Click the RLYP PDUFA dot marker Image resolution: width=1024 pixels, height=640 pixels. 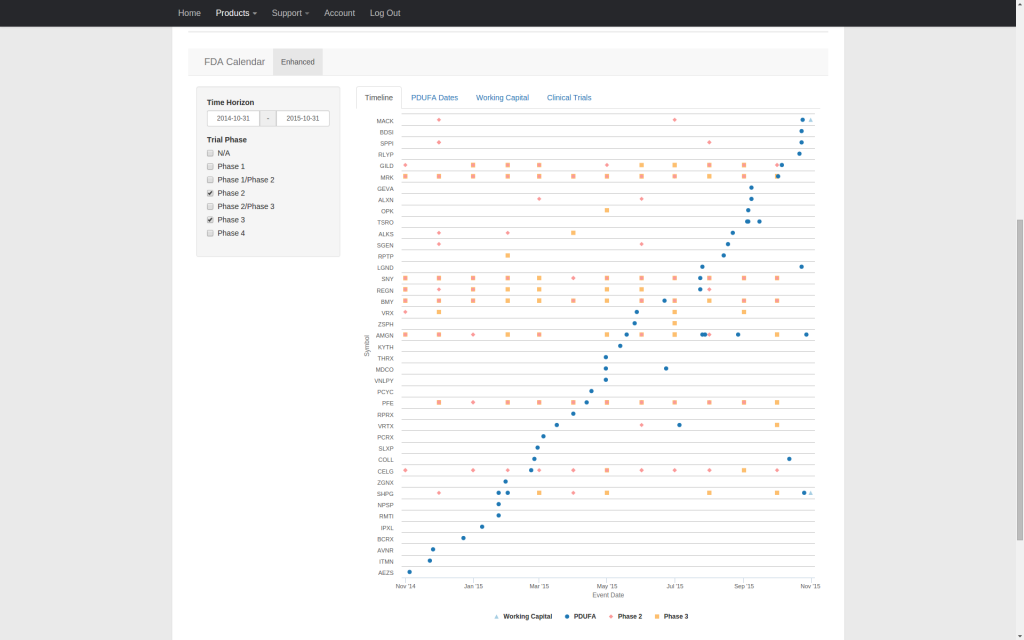[x=799, y=154]
